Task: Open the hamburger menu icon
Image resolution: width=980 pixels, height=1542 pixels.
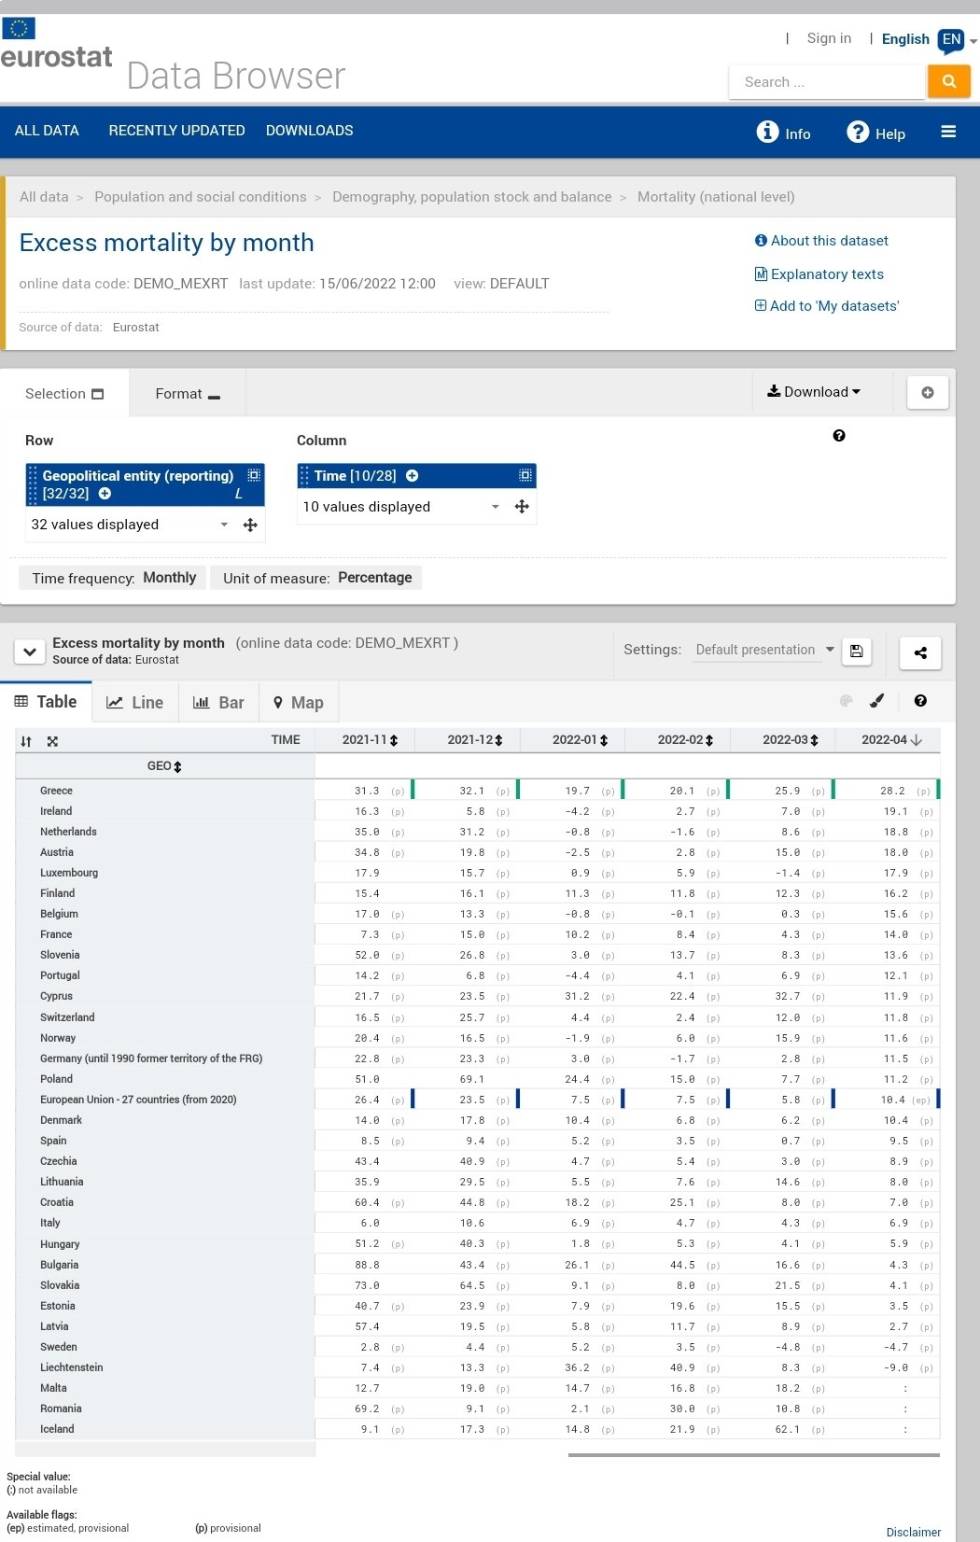Action: (x=948, y=132)
